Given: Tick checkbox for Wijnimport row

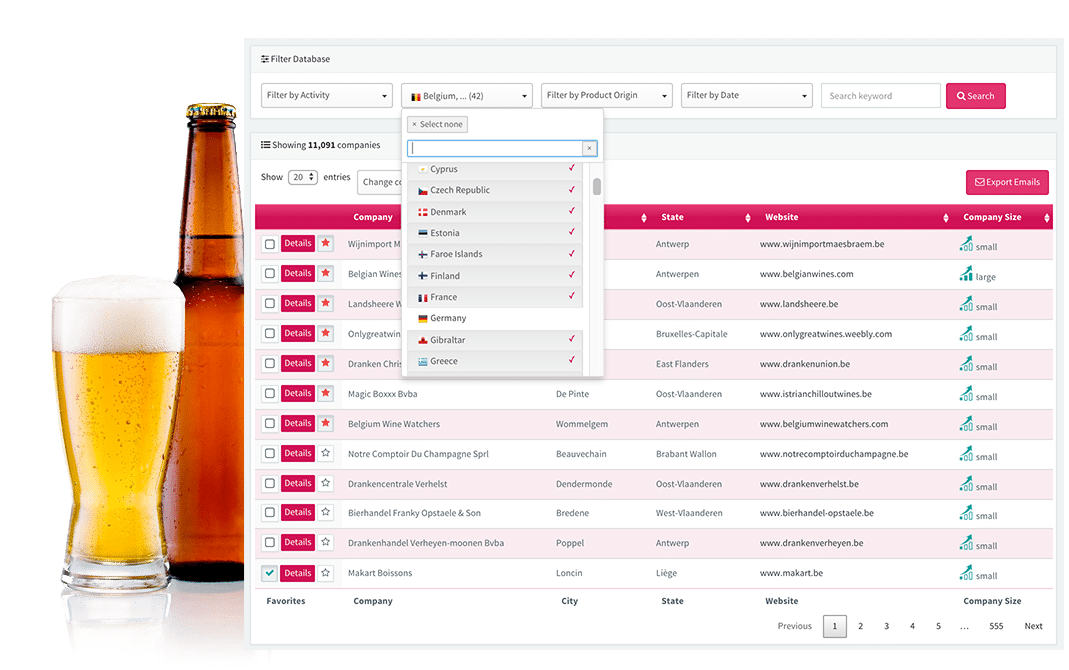Looking at the screenshot, I should (x=270, y=244).
